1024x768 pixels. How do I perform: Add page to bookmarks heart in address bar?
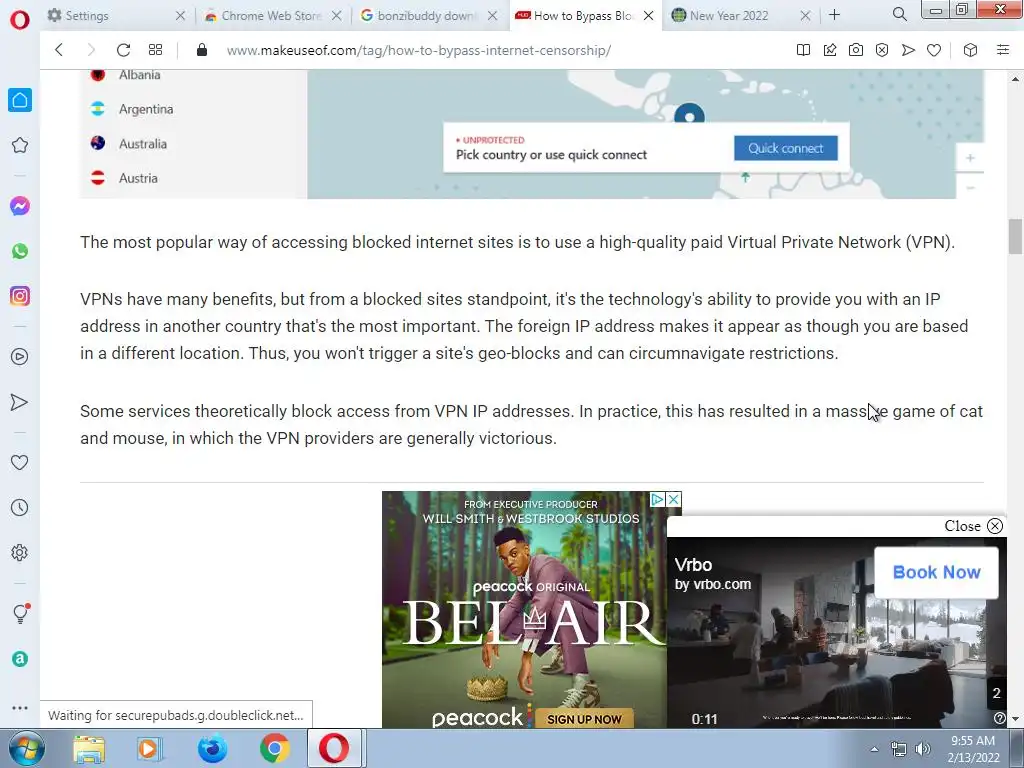(x=934, y=50)
